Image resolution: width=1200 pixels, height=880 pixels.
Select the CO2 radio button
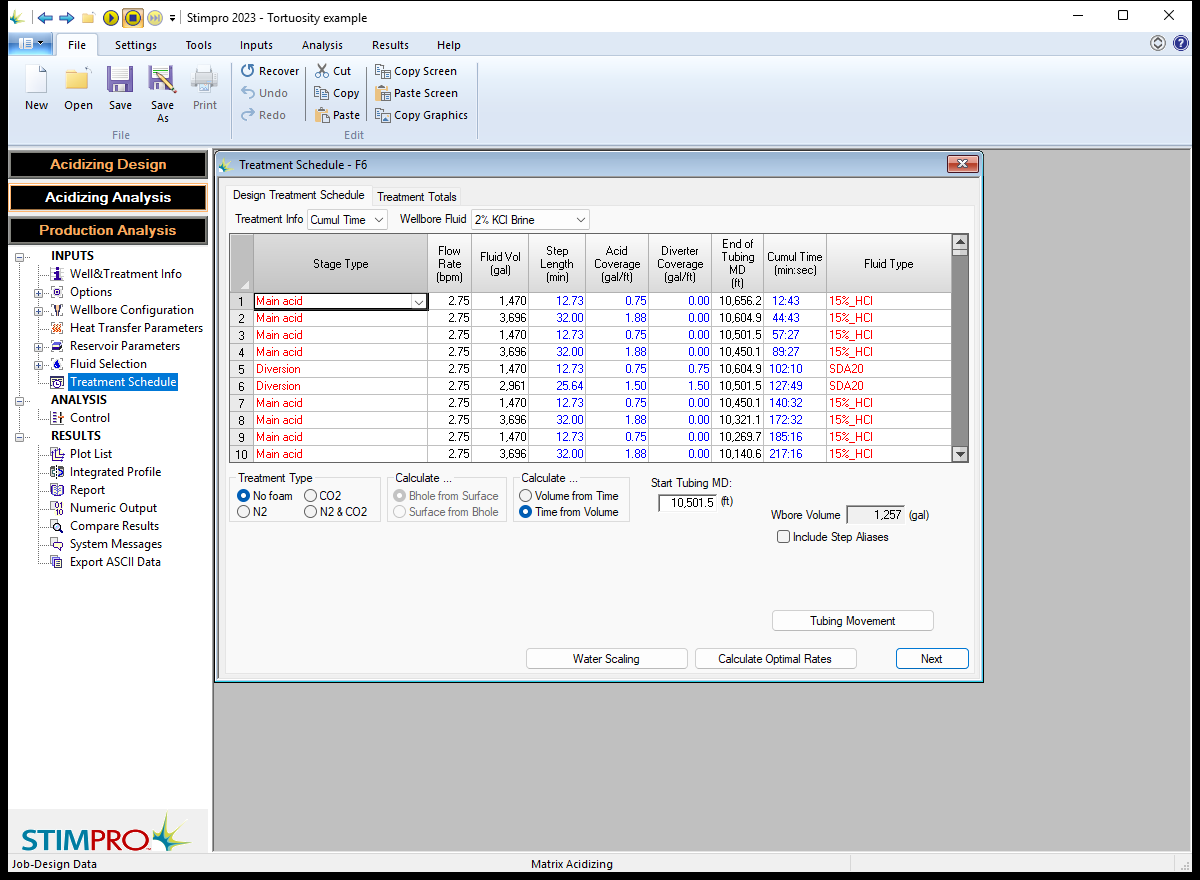pyautogui.click(x=311, y=496)
